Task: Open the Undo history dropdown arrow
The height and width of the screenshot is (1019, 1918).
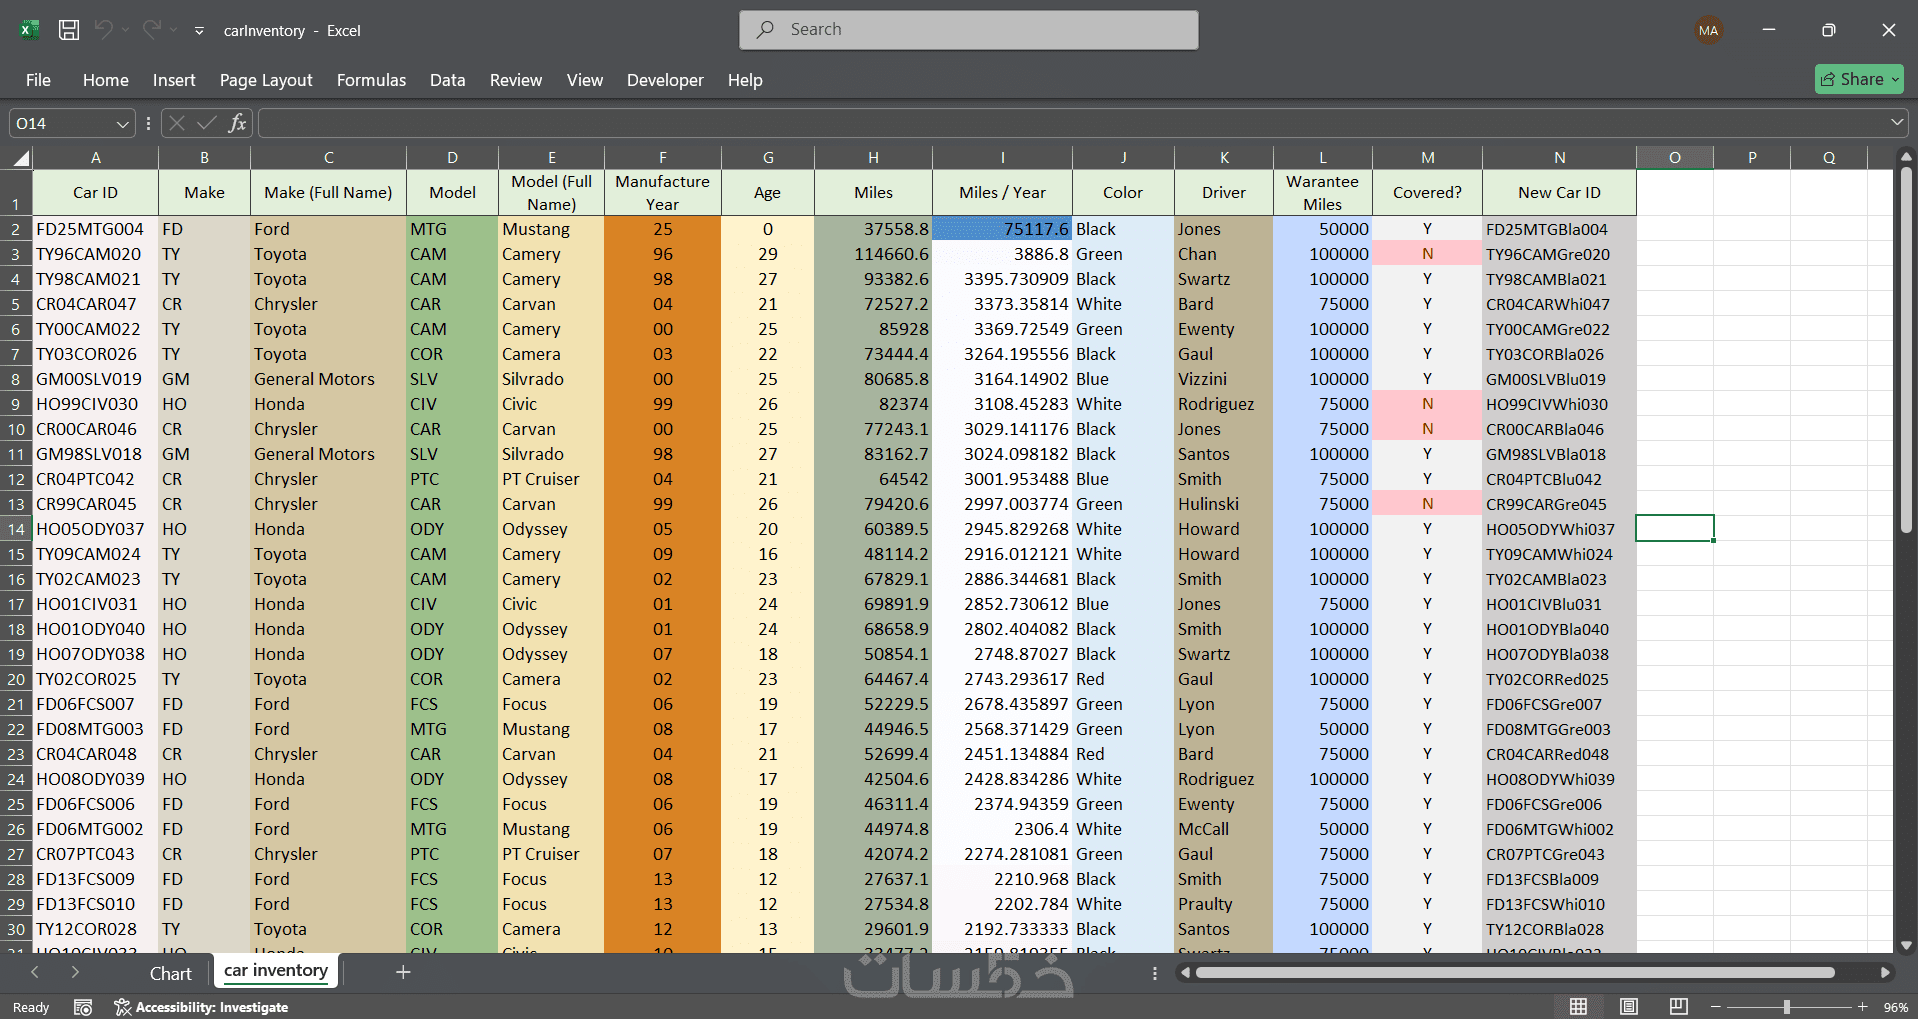Action: [x=125, y=30]
